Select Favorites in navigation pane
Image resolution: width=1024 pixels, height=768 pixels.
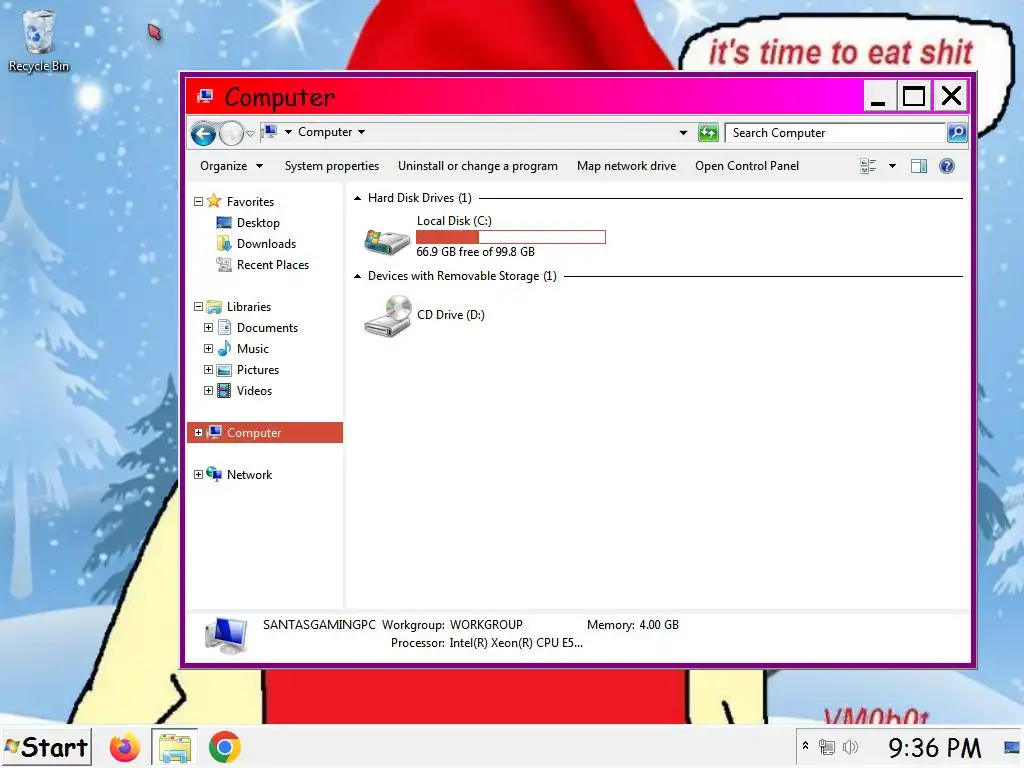[250, 202]
